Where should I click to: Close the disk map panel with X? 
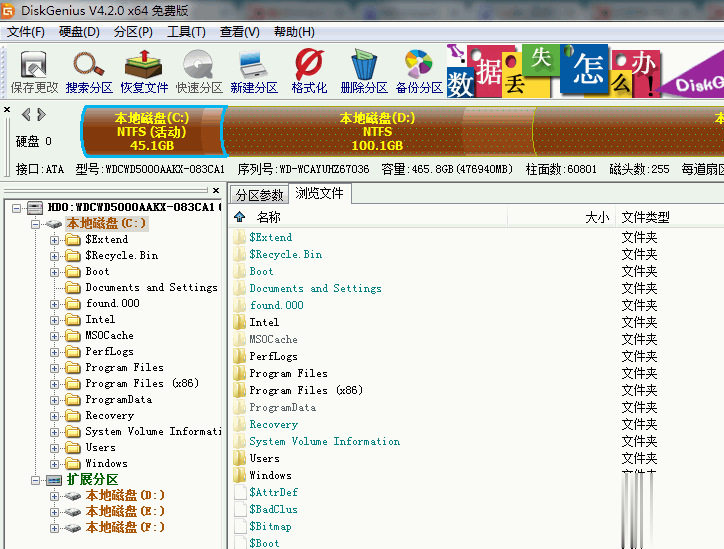tap(7, 109)
